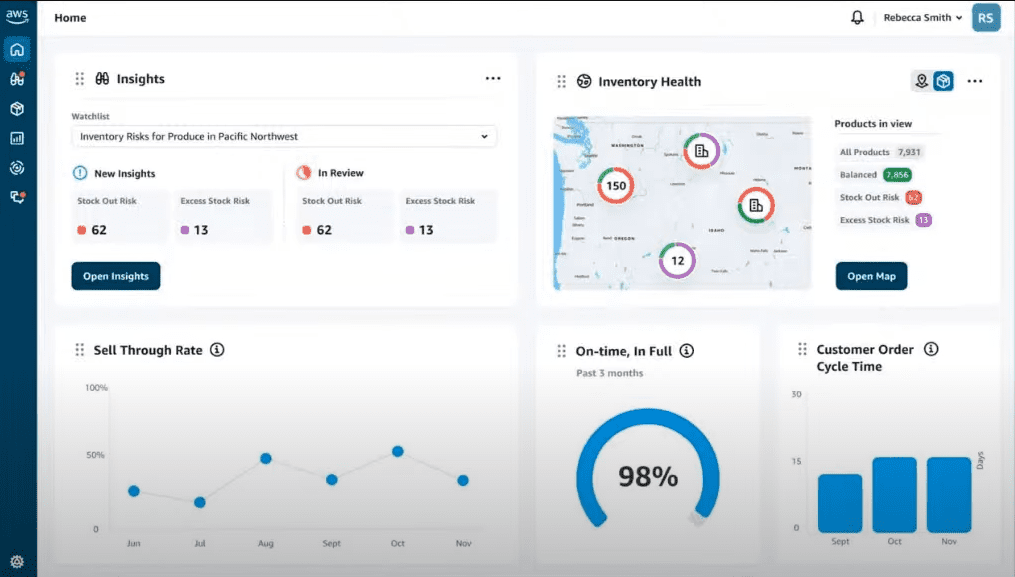Click the Open Map button
1015x577 pixels.
click(x=871, y=276)
